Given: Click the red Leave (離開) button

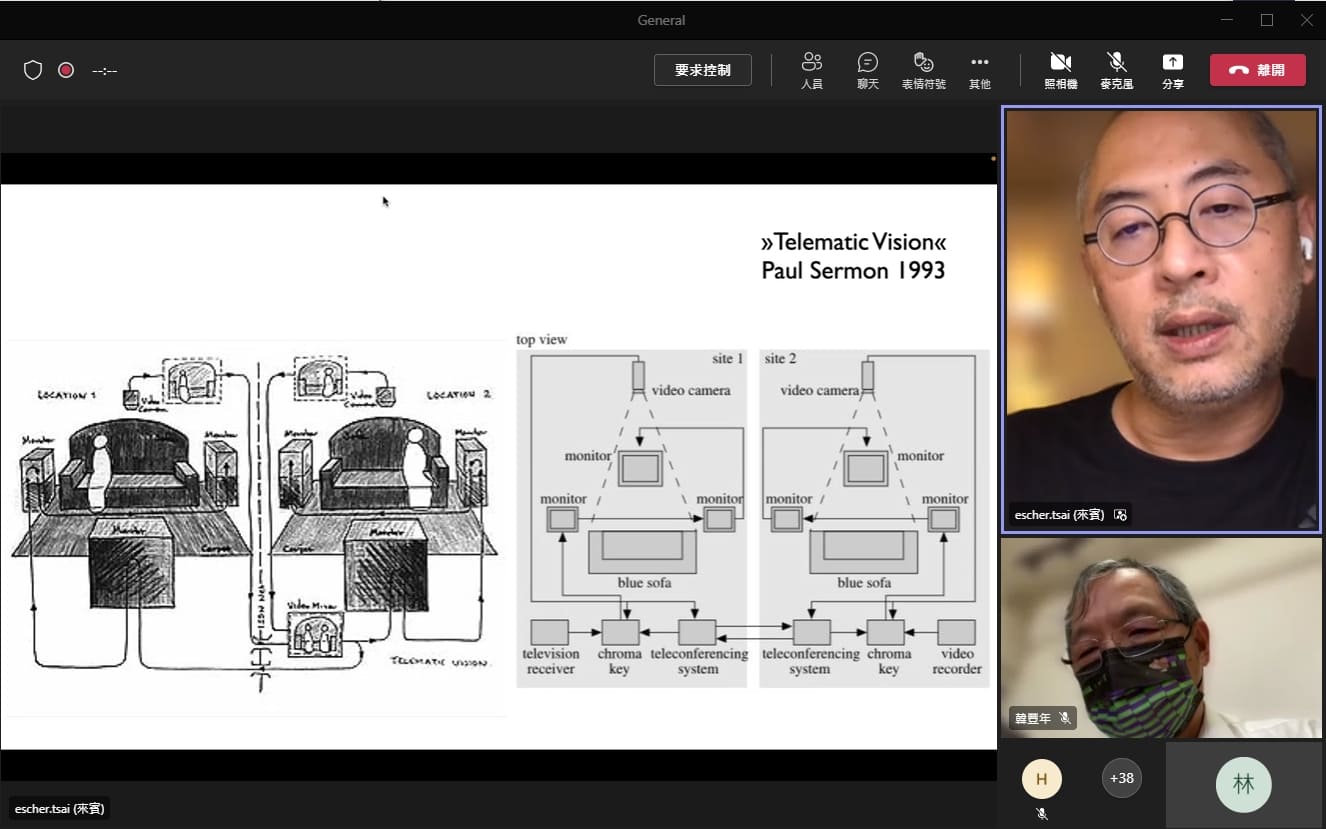Looking at the screenshot, I should coord(1257,70).
